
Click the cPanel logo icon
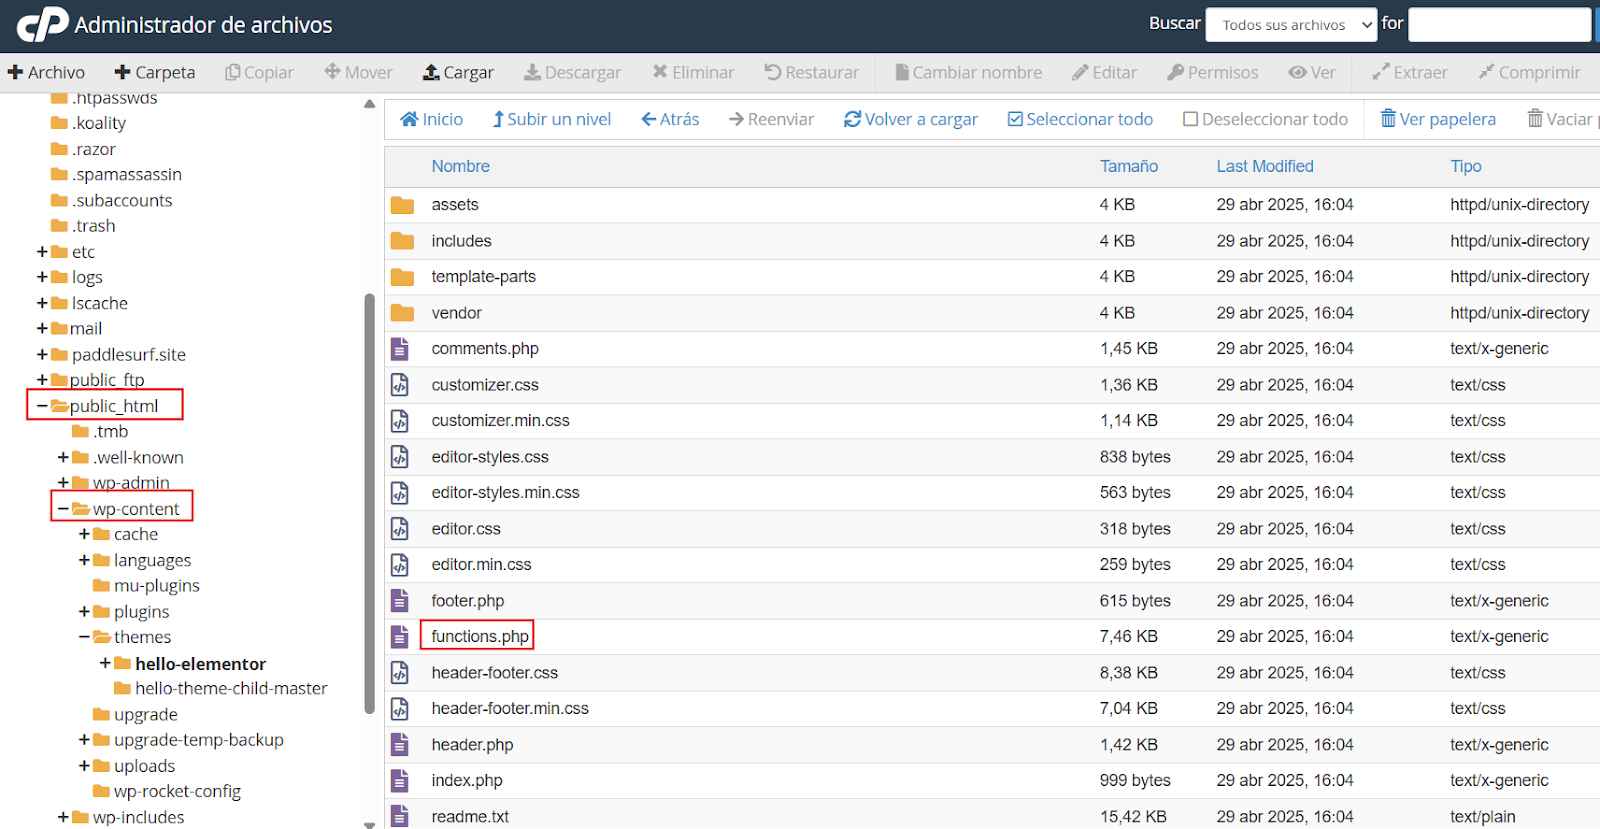pos(43,24)
